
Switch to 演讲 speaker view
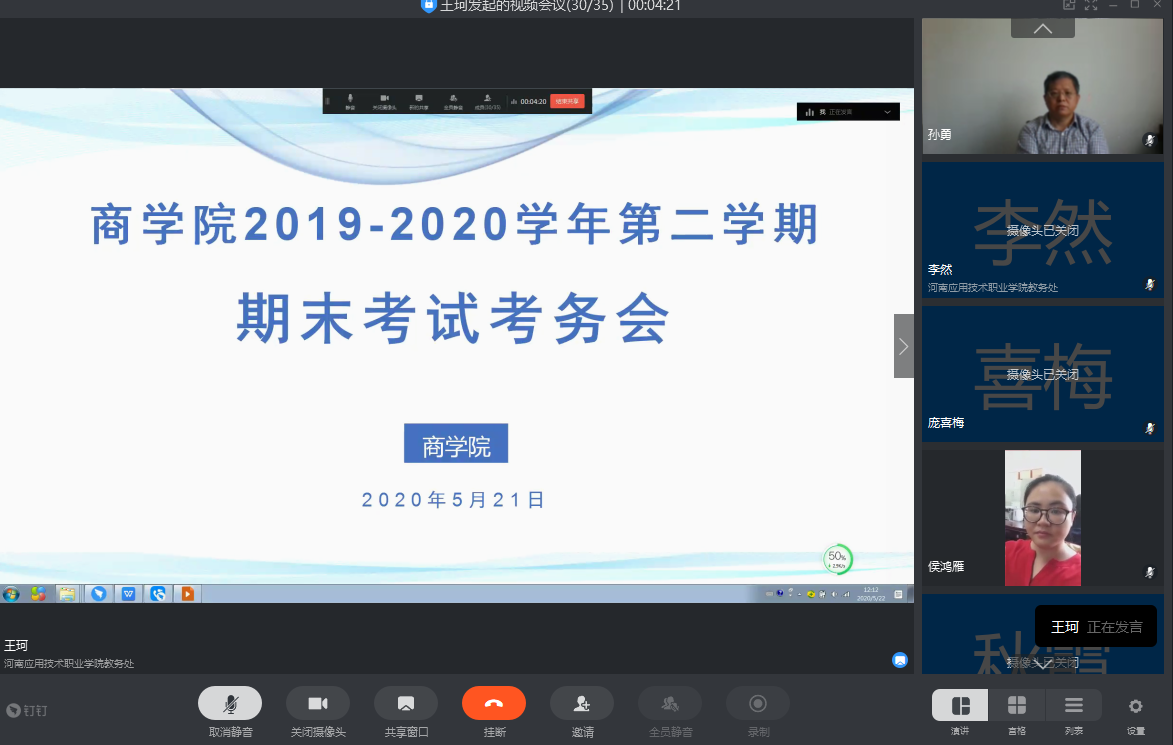tap(960, 705)
